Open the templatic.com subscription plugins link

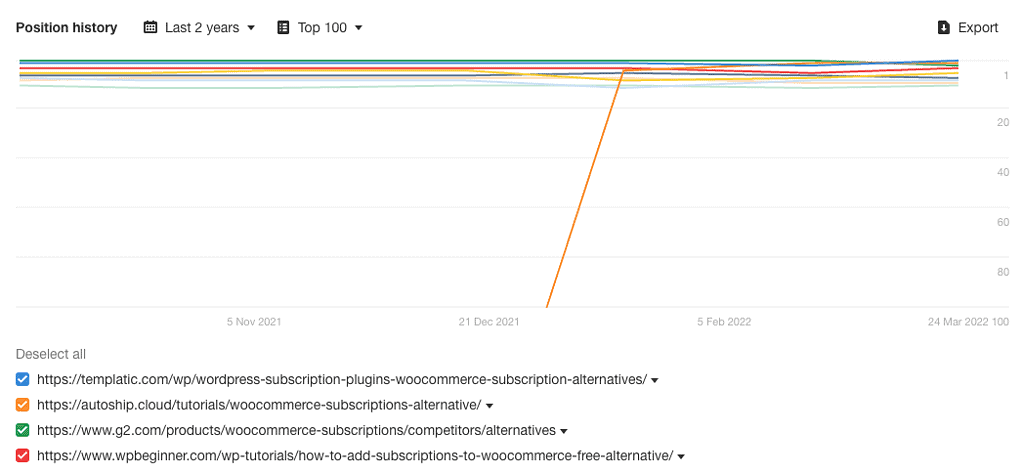[341, 379]
